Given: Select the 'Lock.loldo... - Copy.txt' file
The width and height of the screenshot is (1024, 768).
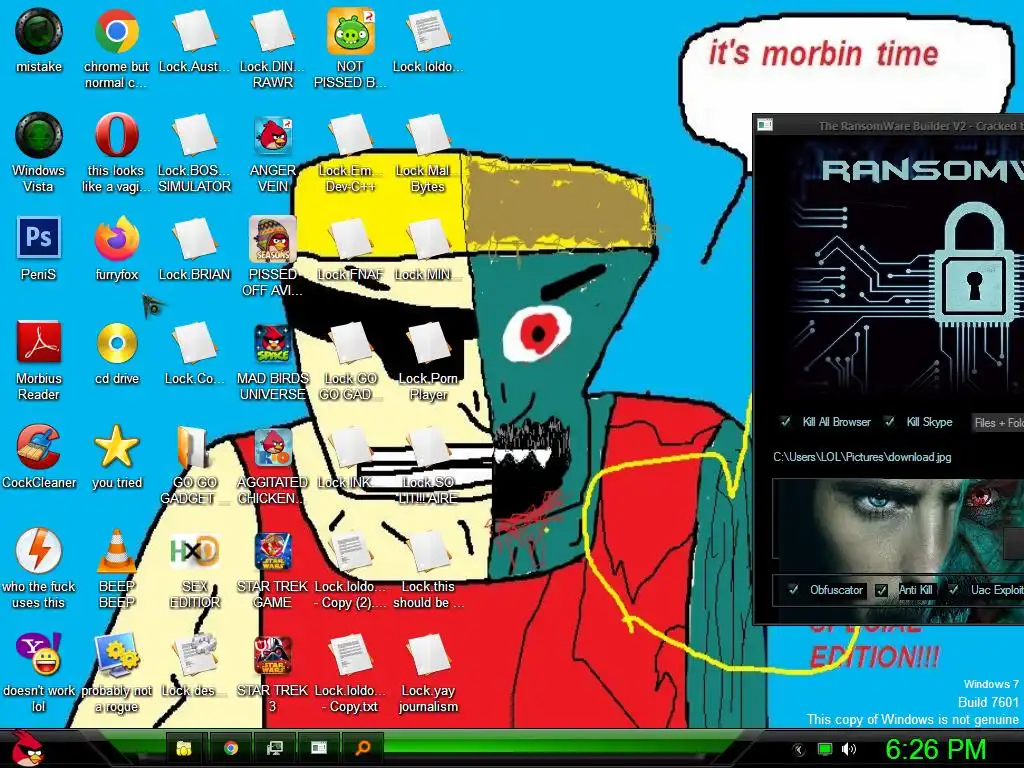Looking at the screenshot, I should [350, 654].
